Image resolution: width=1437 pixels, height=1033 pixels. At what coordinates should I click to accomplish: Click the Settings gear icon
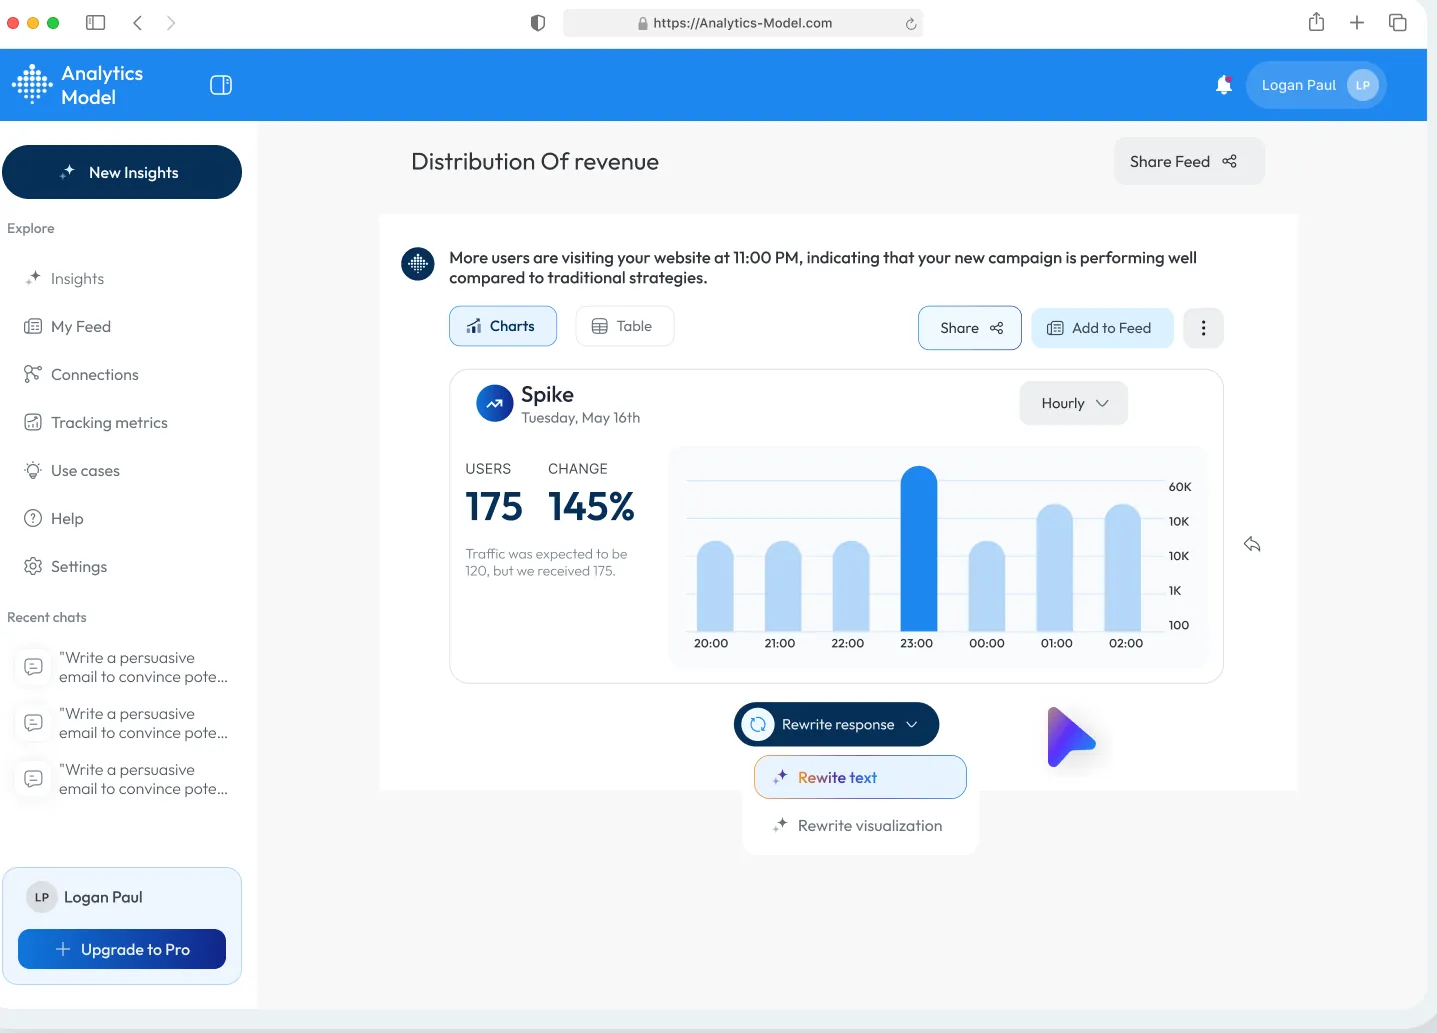33,566
